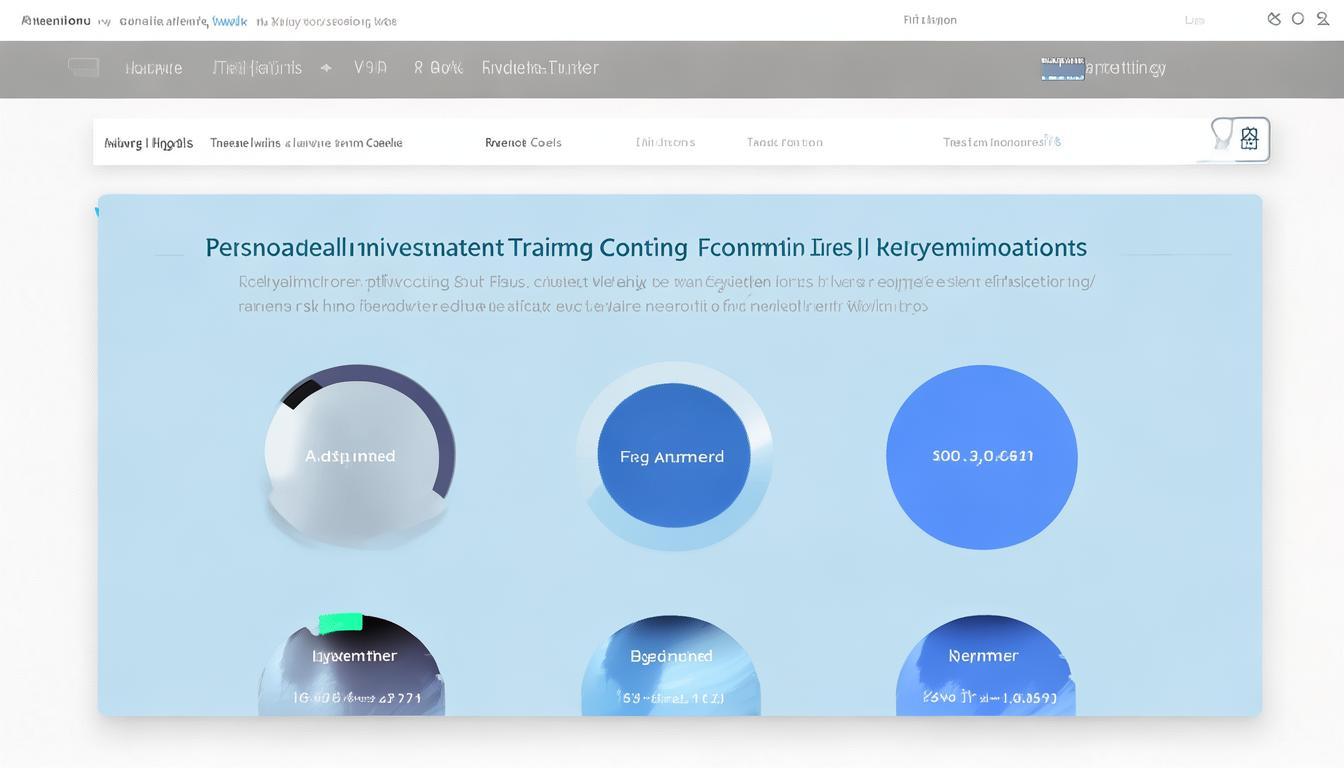This screenshot has height=768, width=1344.
Task: Select the 'Tande fonton' tab
Action: coord(784,143)
